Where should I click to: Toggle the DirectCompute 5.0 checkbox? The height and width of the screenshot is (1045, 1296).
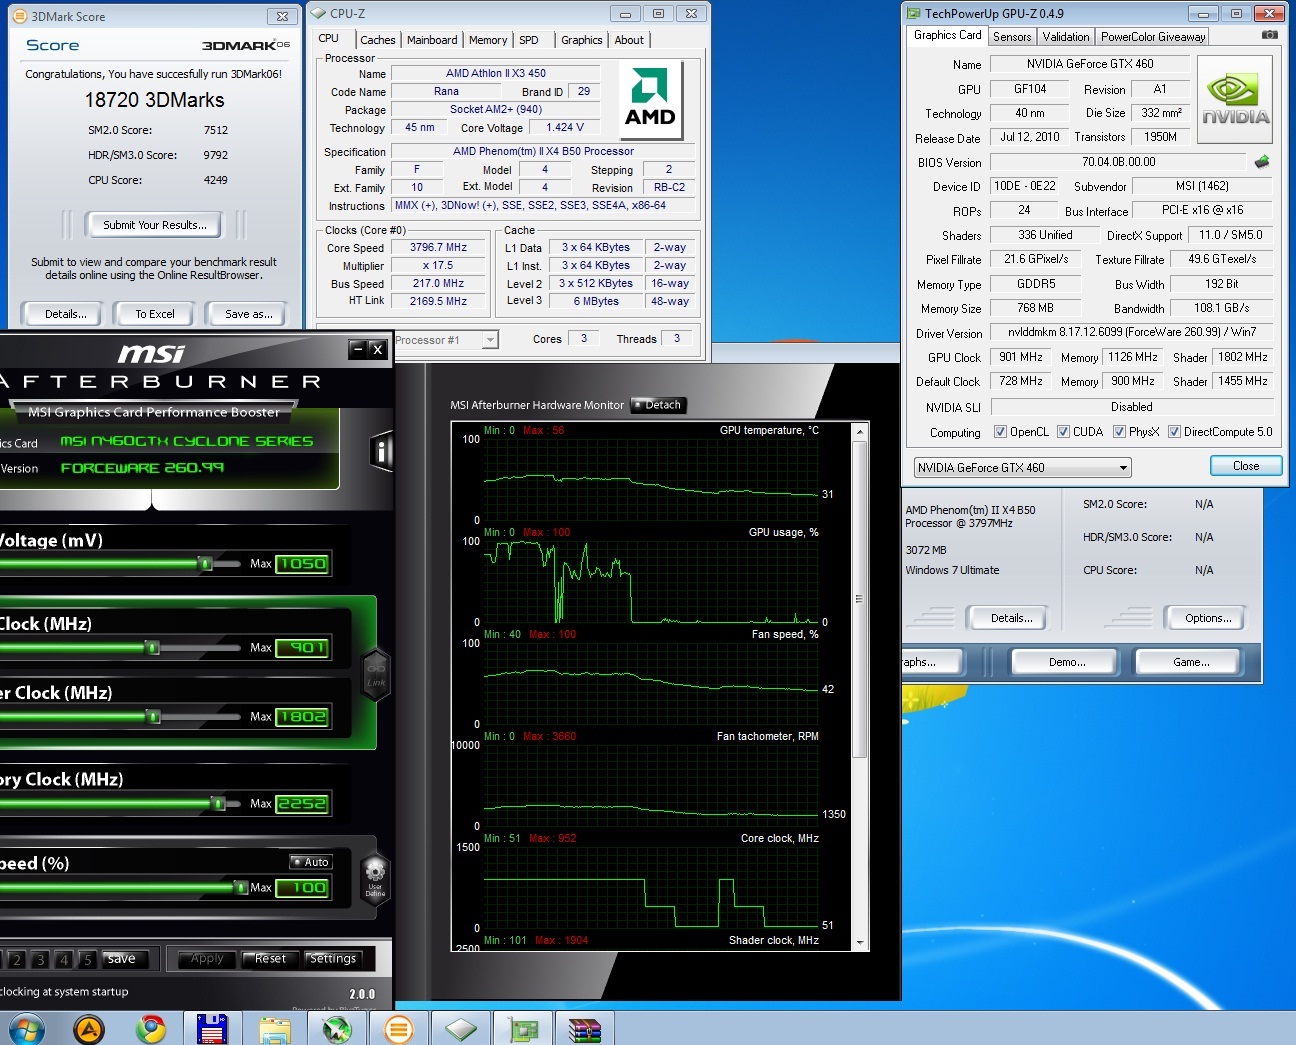tap(1174, 432)
